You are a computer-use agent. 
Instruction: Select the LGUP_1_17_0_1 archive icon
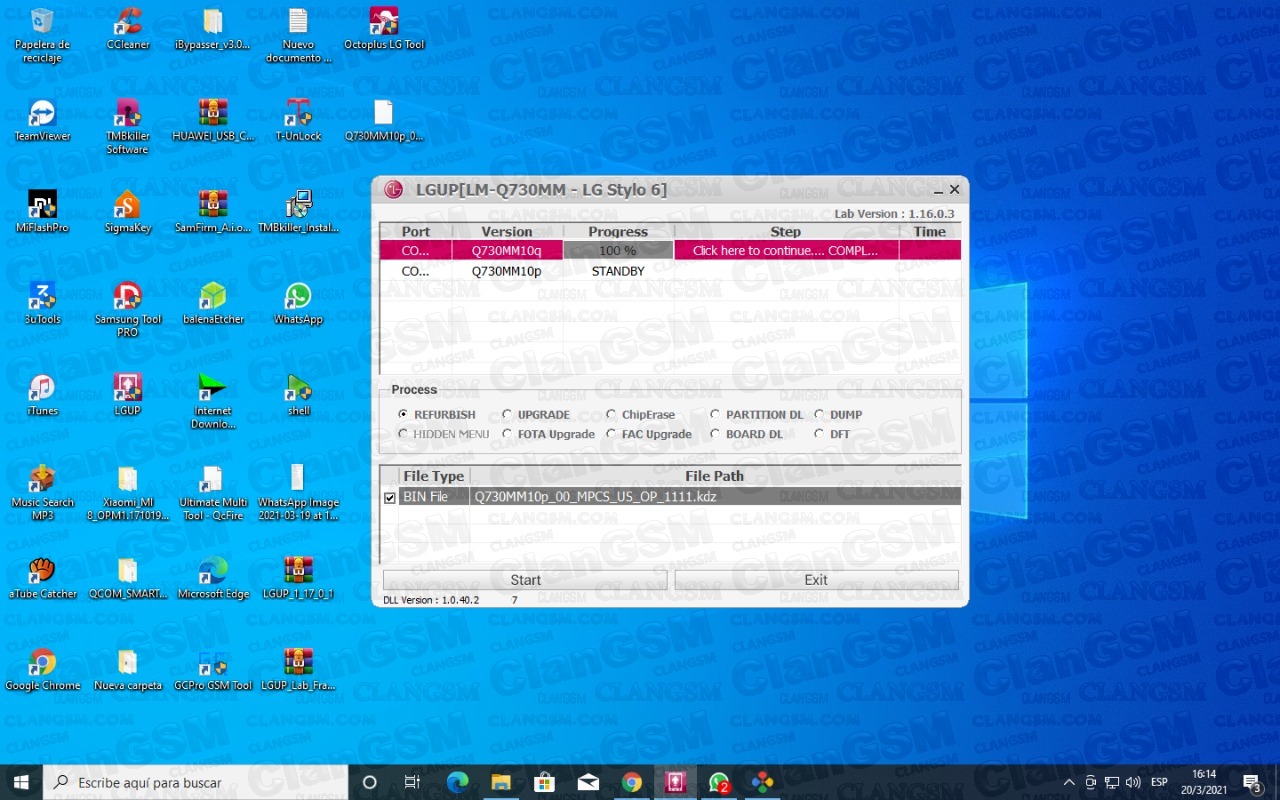[x=298, y=578]
